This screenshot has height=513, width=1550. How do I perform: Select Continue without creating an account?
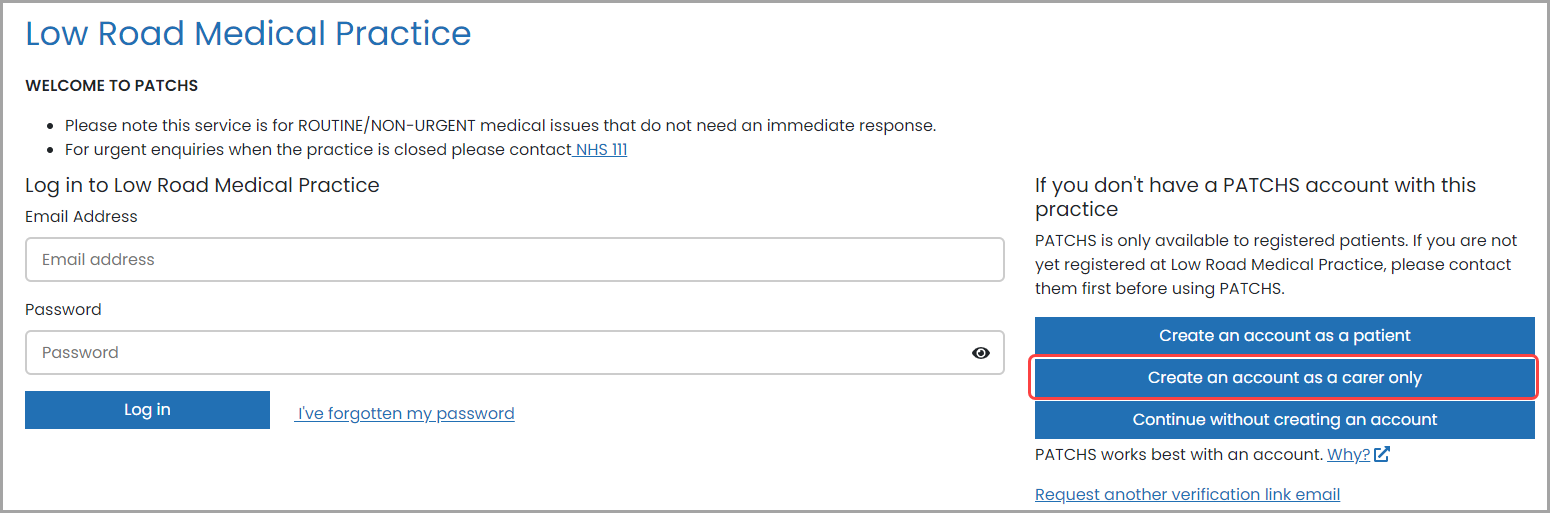(1284, 420)
